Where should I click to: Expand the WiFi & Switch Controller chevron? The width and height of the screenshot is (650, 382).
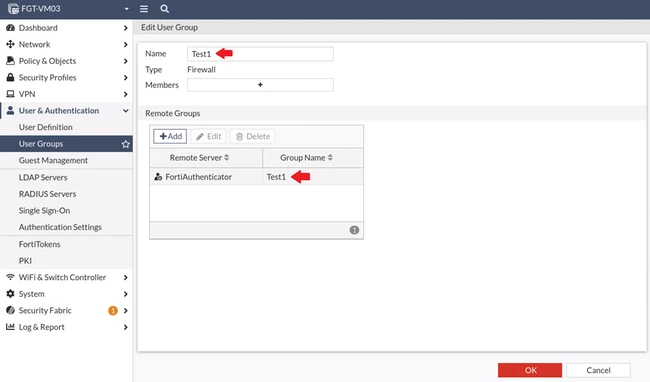126,277
